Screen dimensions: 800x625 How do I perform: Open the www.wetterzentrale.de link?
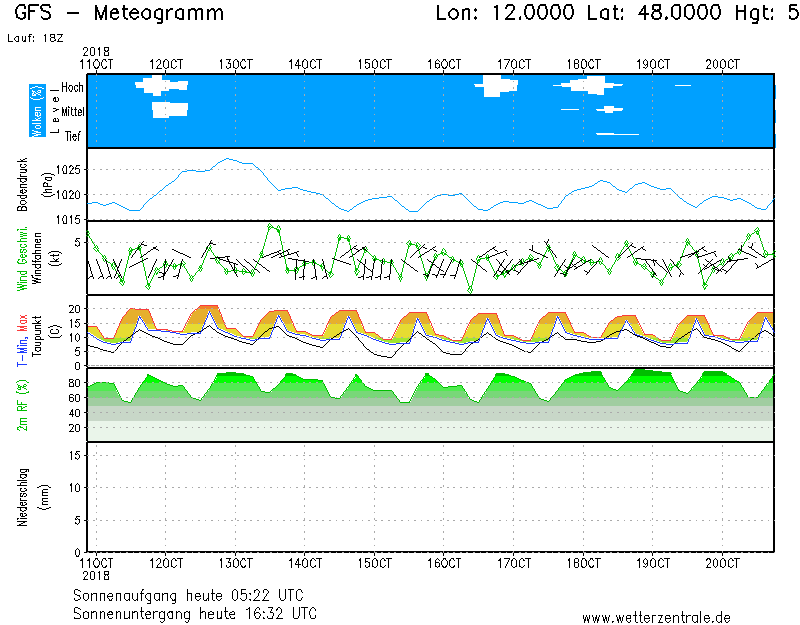tap(656, 617)
